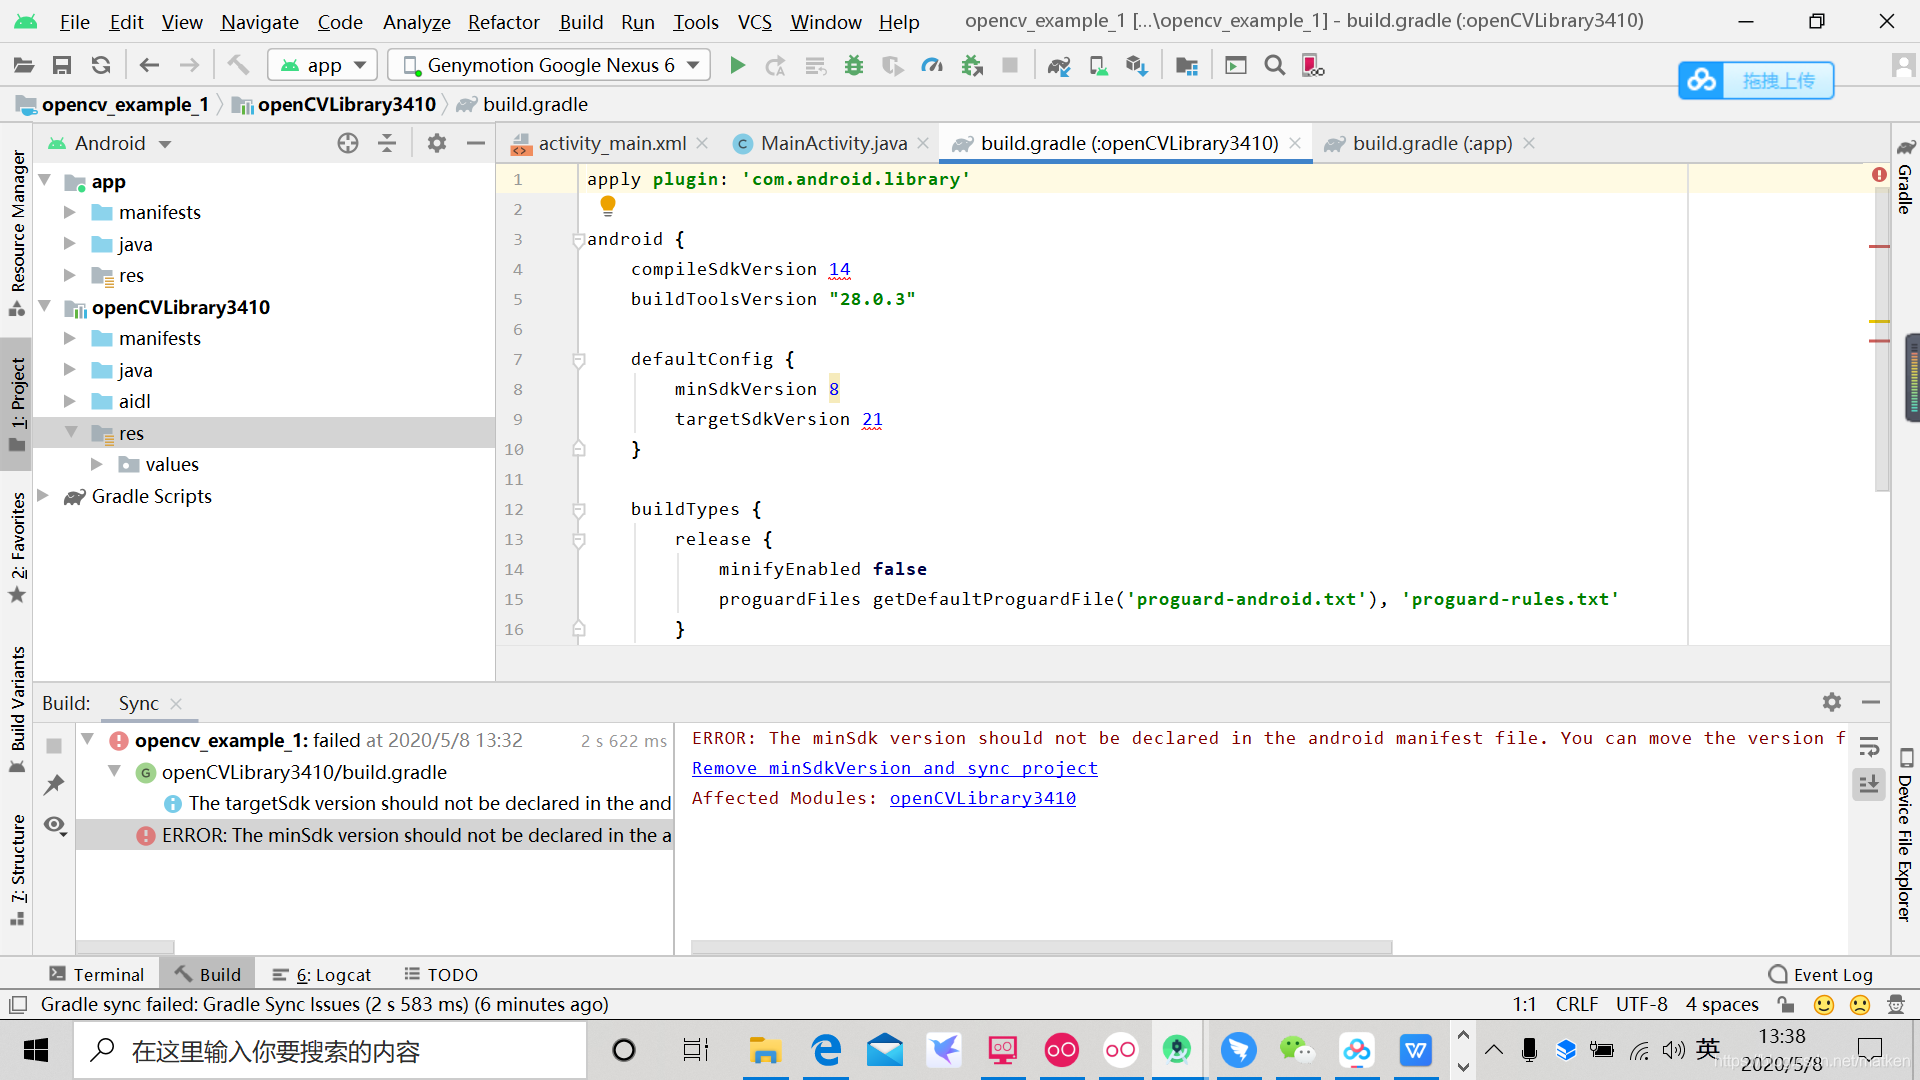Screen dimensions: 1920x1080
Task: Click the Scroll from Source target icon
Action: [x=348, y=143]
